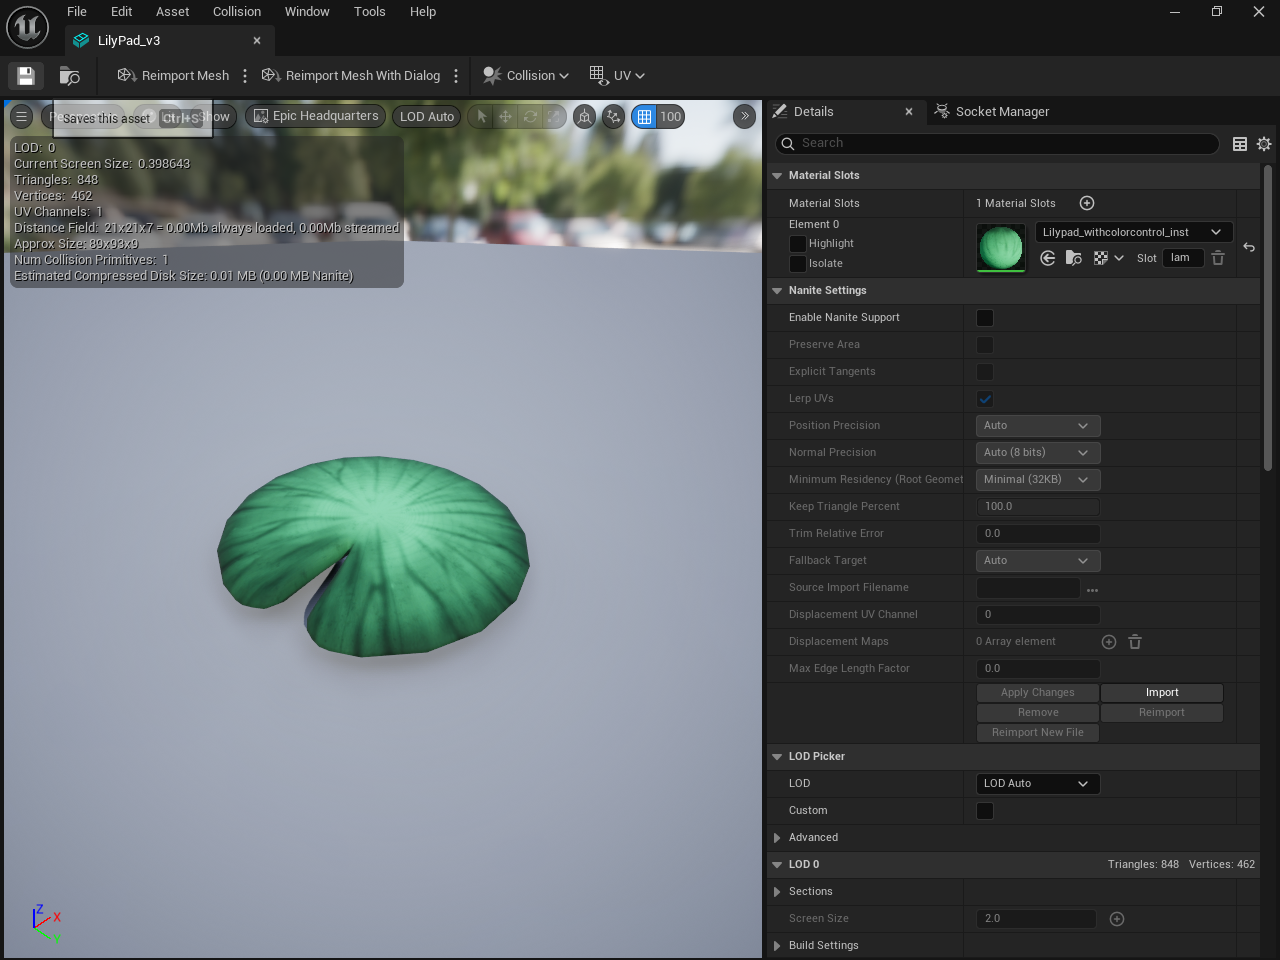Enable Nanite Support checkbox

tap(985, 318)
